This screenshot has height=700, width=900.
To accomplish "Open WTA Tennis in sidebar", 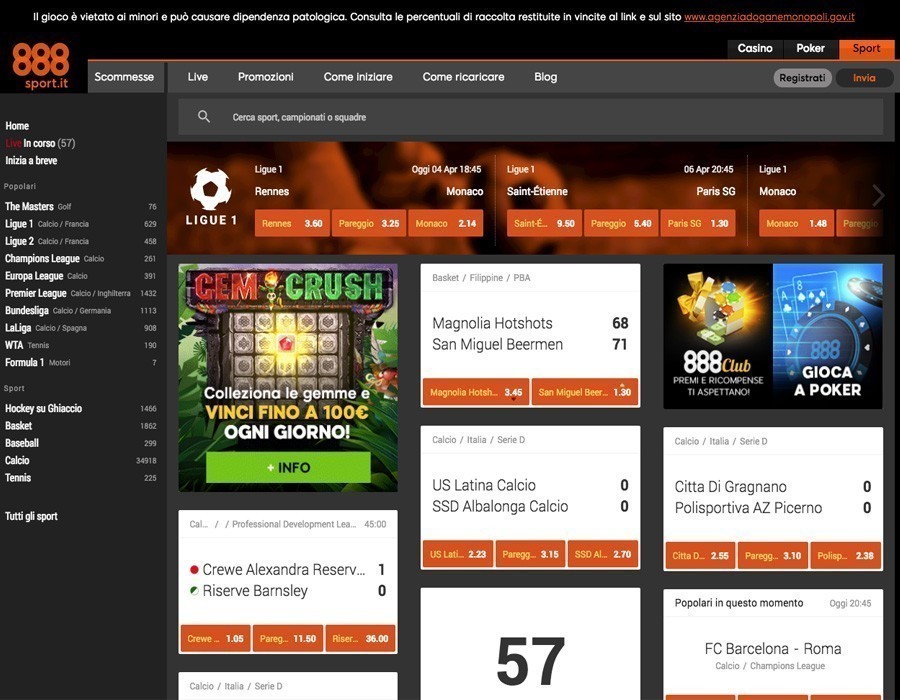I will point(80,345).
